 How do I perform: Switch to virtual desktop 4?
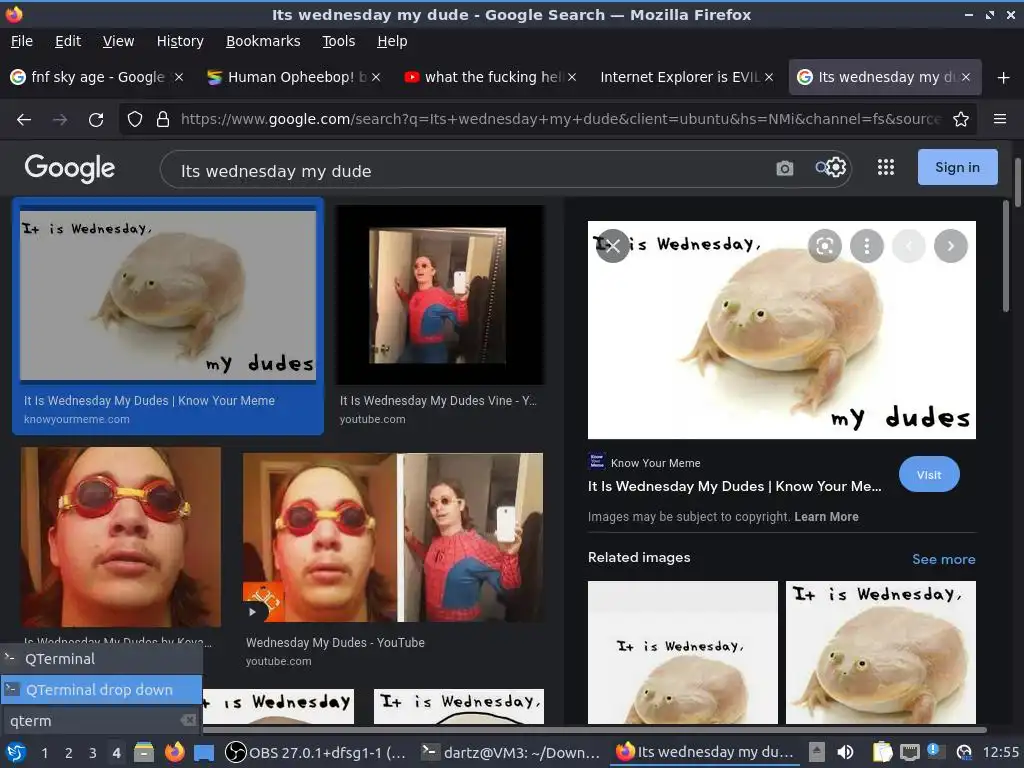tap(116, 753)
